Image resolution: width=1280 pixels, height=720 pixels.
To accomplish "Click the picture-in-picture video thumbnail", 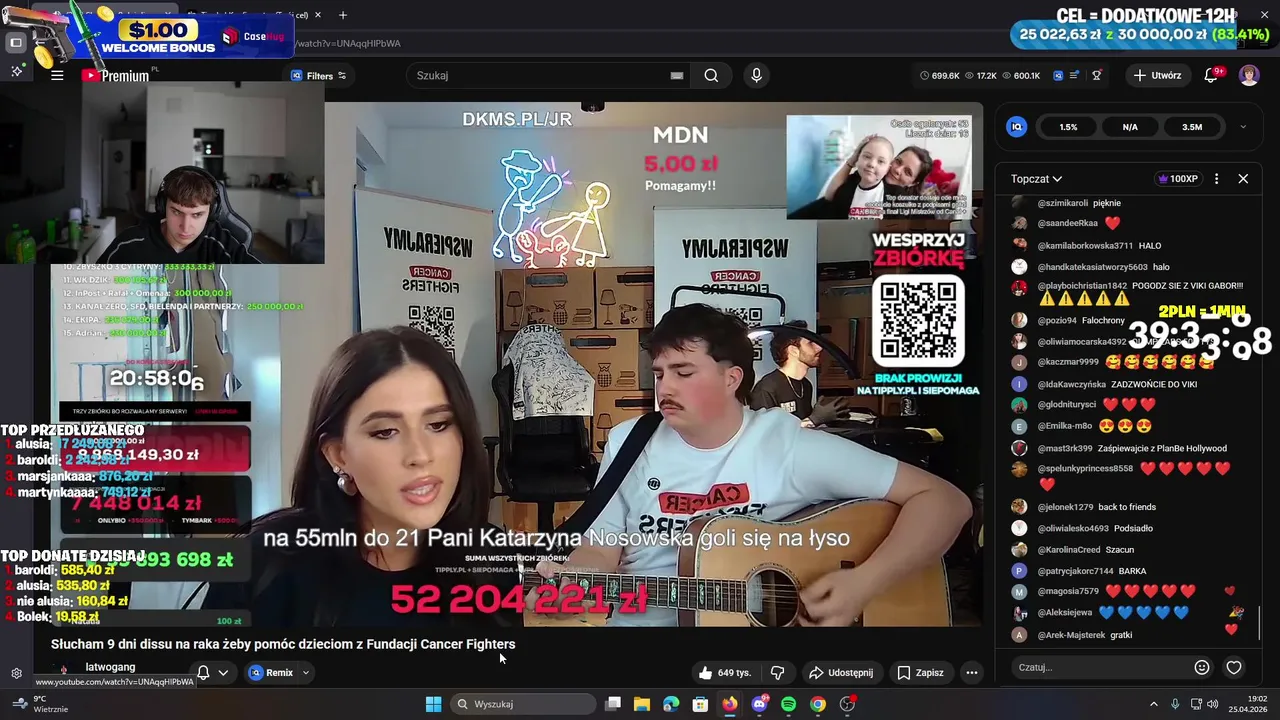I will (878, 167).
